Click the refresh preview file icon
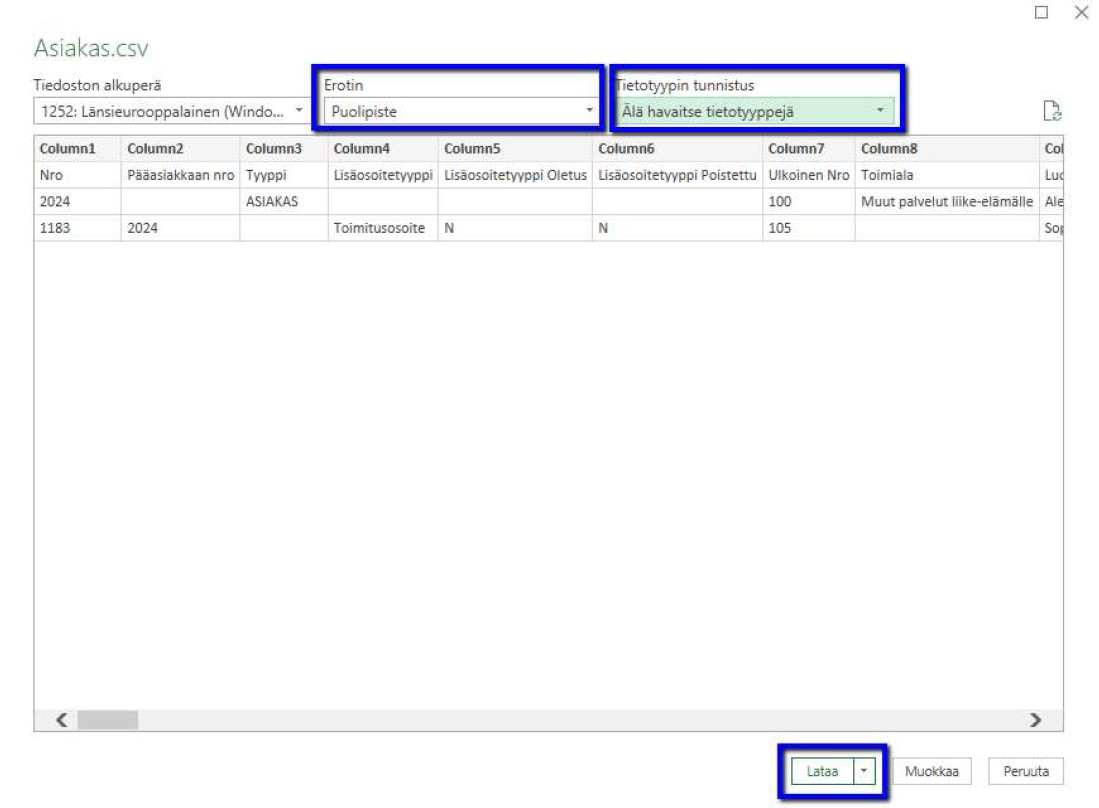Image resolution: width=1099 pixels, height=808 pixels. [x=1050, y=112]
